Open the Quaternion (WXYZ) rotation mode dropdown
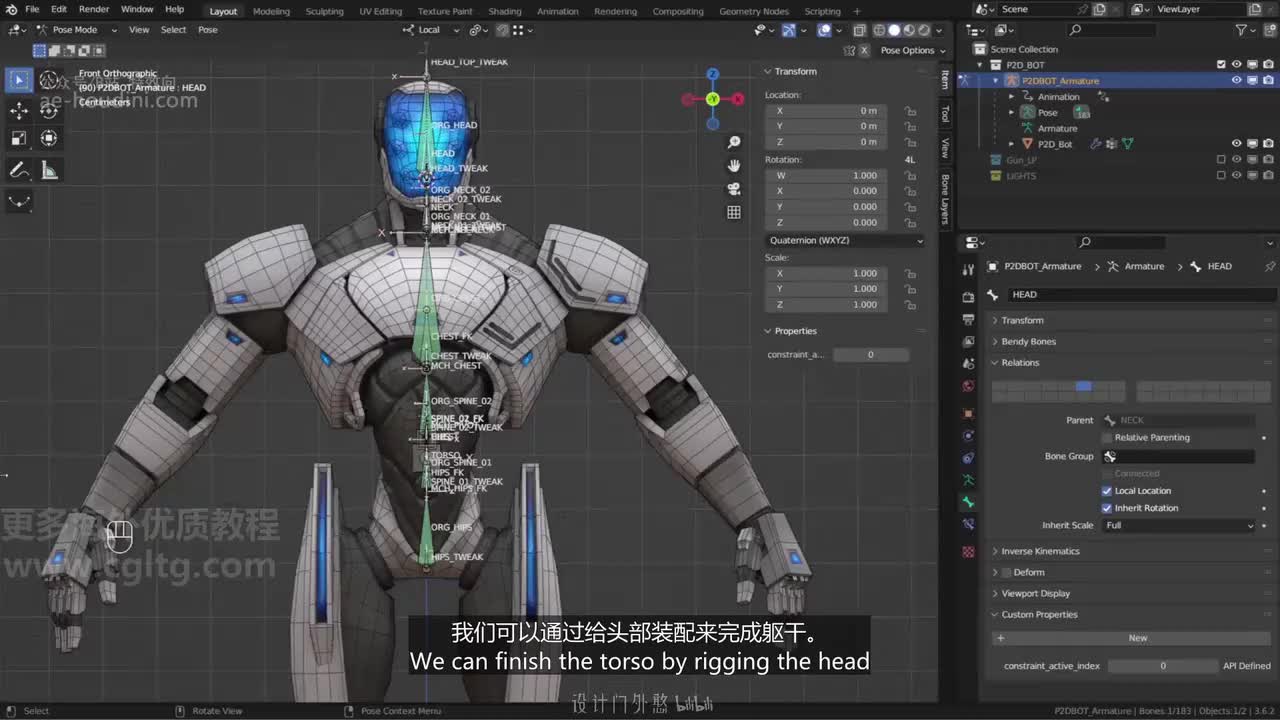Viewport: 1280px width, 720px height. [845, 241]
